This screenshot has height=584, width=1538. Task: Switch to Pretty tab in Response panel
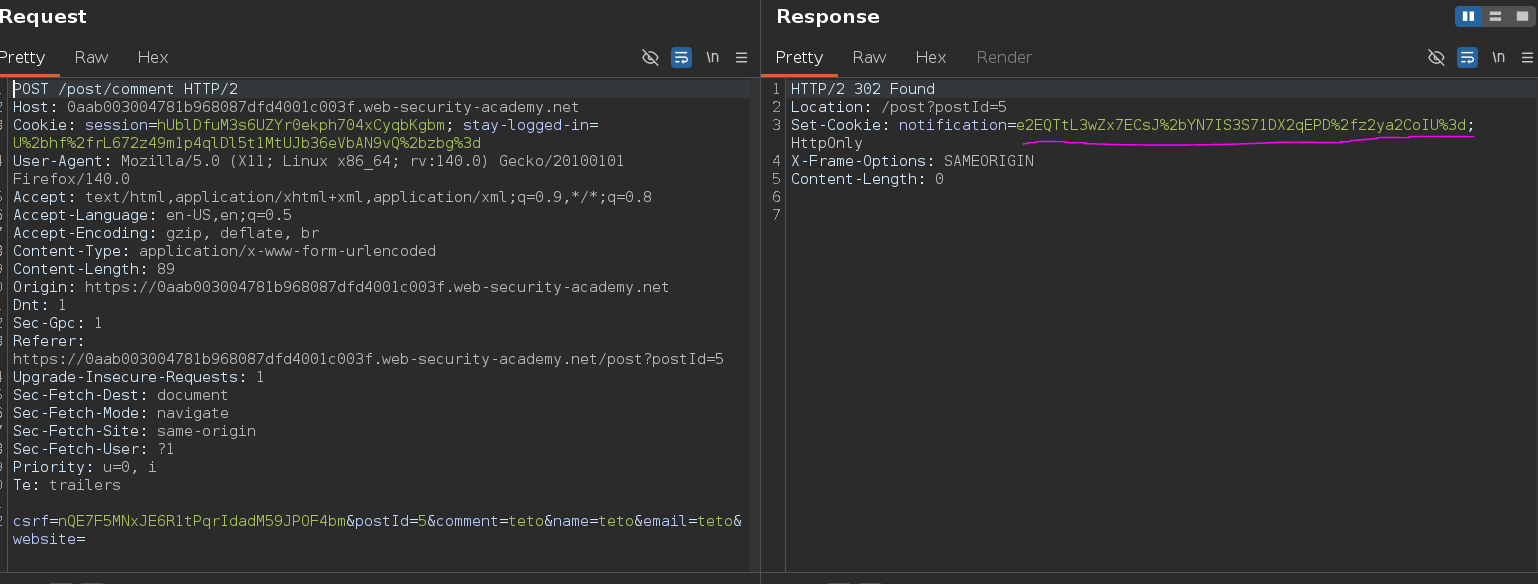(799, 57)
